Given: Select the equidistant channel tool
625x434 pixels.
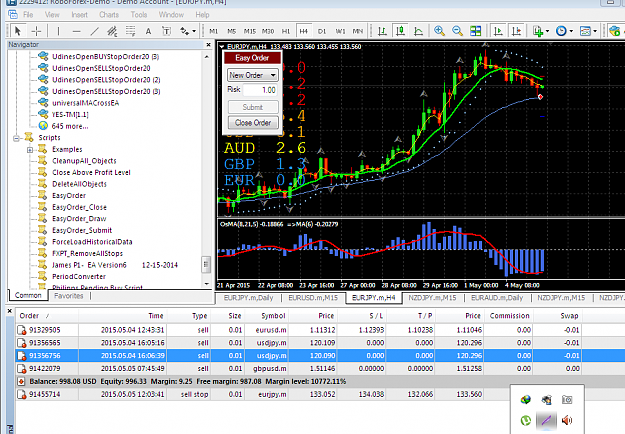Looking at the screenshot, I should (112, 31).
